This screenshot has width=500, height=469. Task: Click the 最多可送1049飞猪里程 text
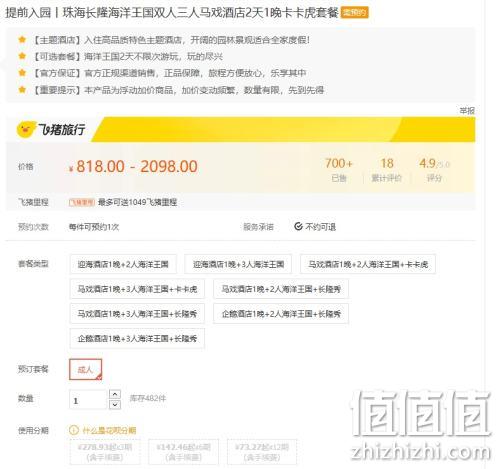point(137,202)
